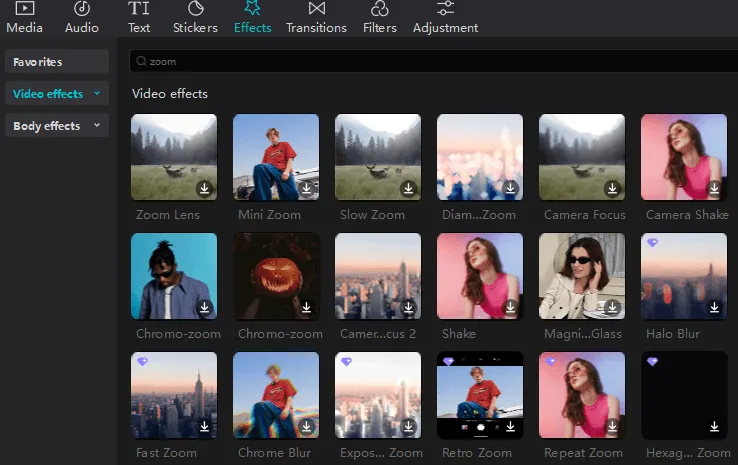Choose the Halo Blur effect thumbnail
Screen dimensions: 738x465
pos(684,276)
